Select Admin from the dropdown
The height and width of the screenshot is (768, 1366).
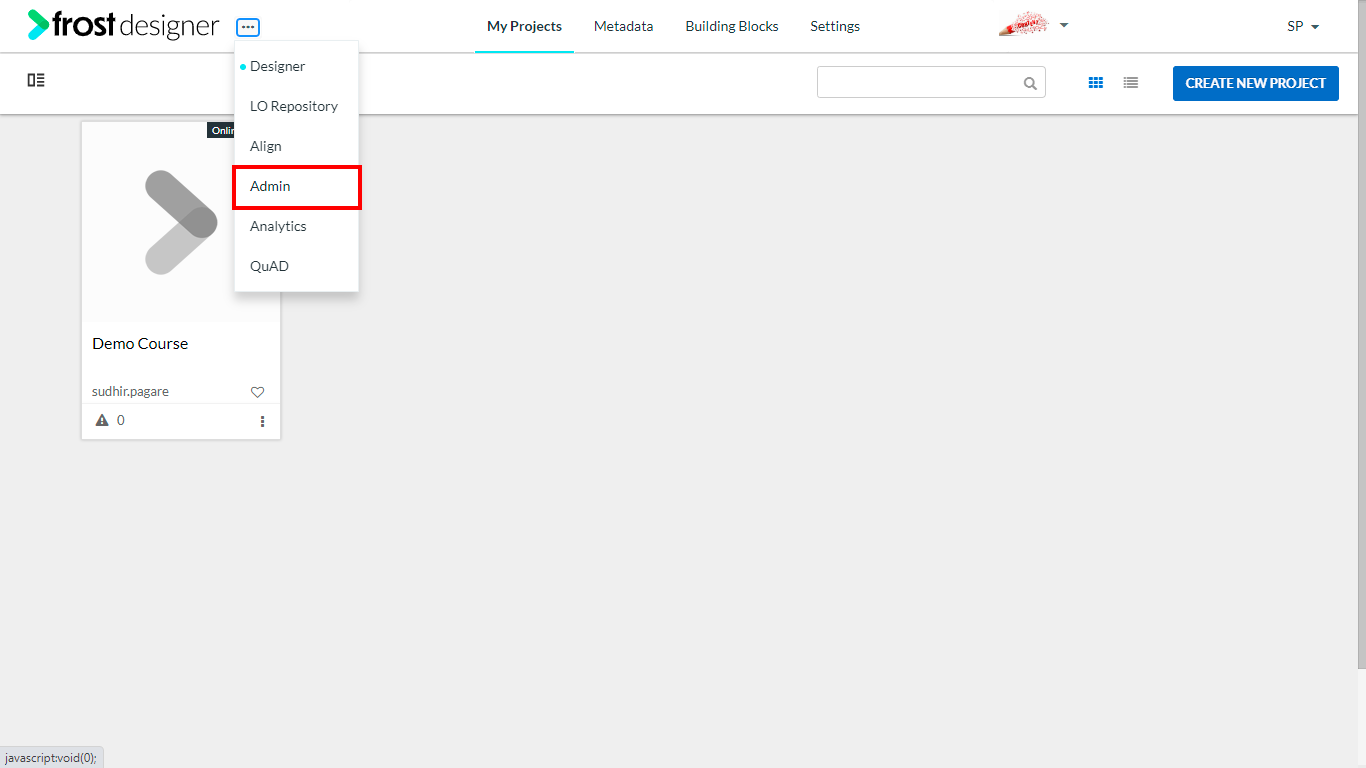[296, 187]
